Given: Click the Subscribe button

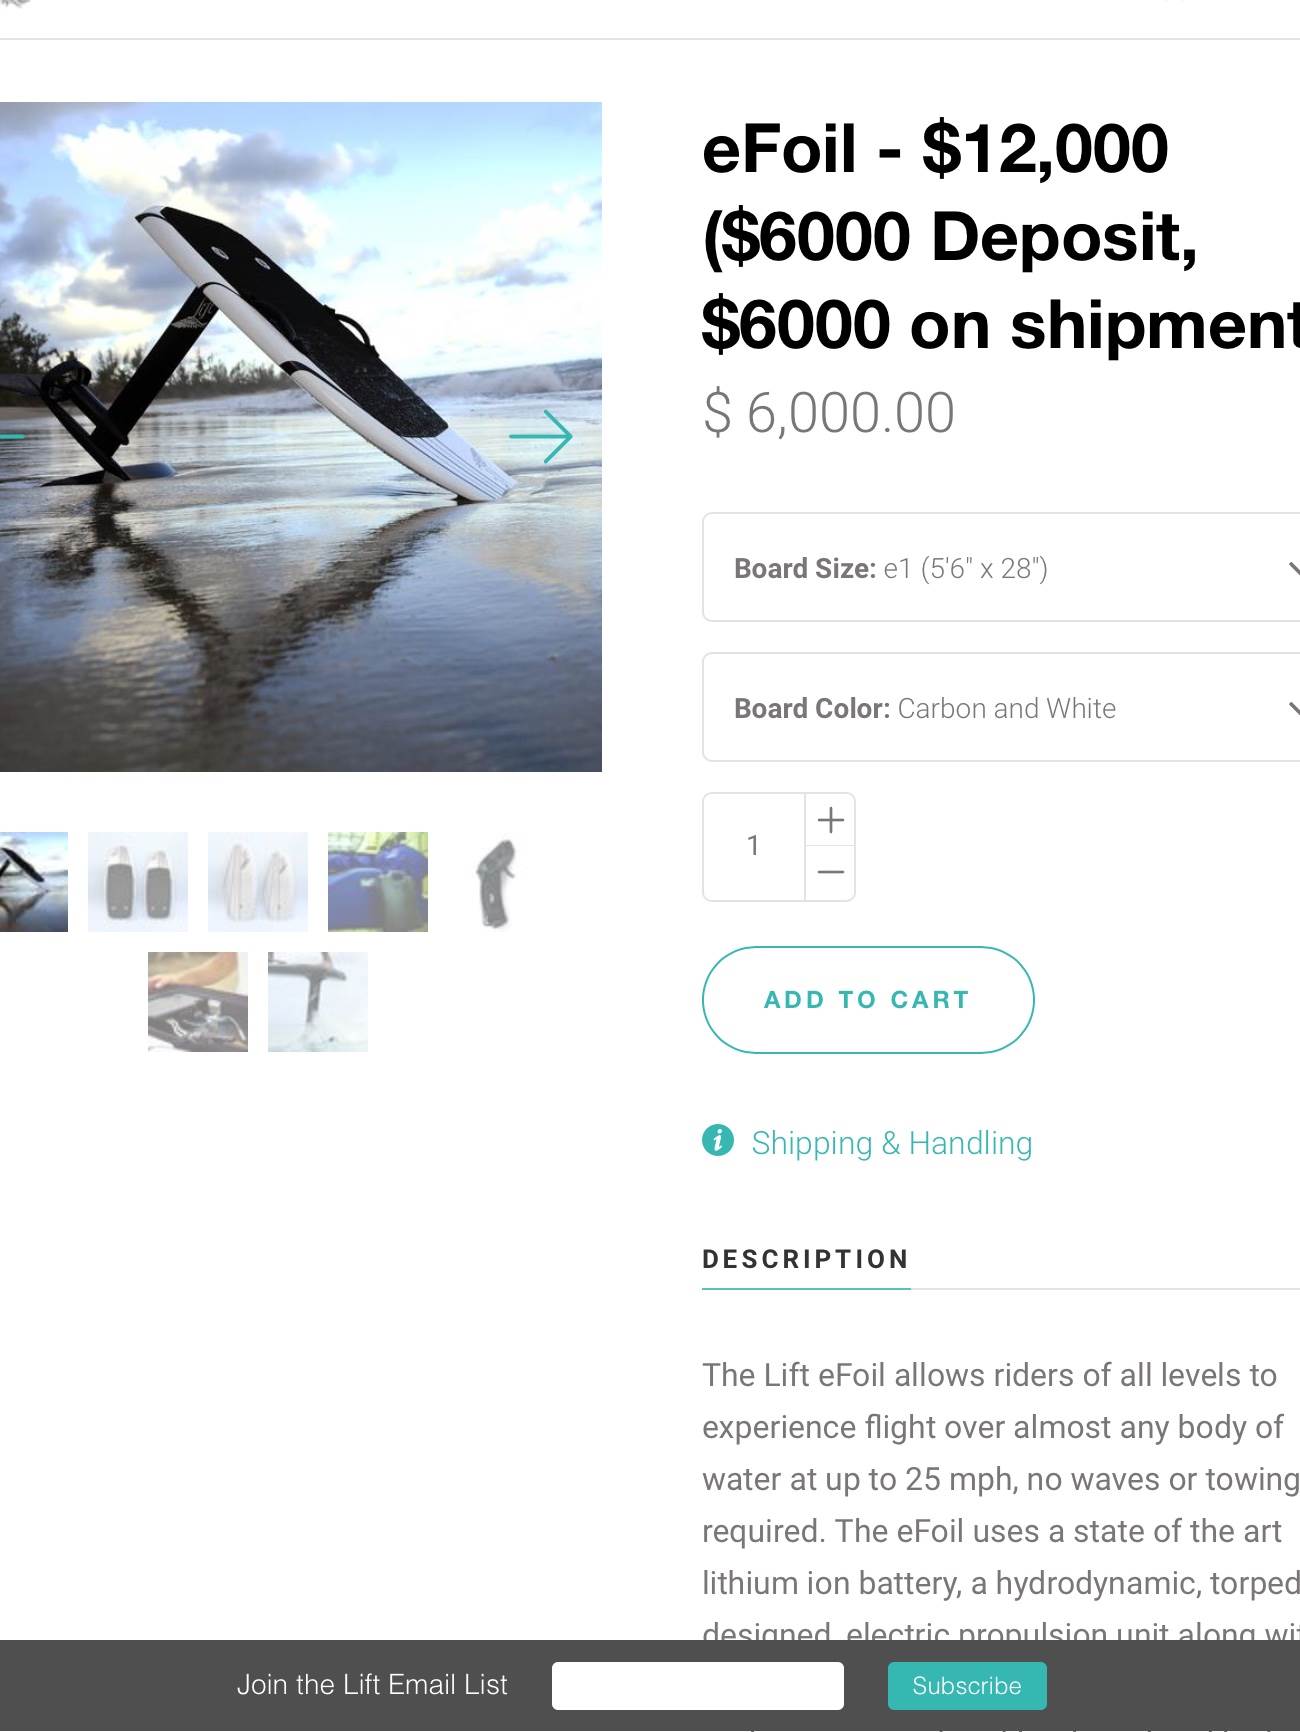Looking at the screenshot, I should (x=966, y=1686).
